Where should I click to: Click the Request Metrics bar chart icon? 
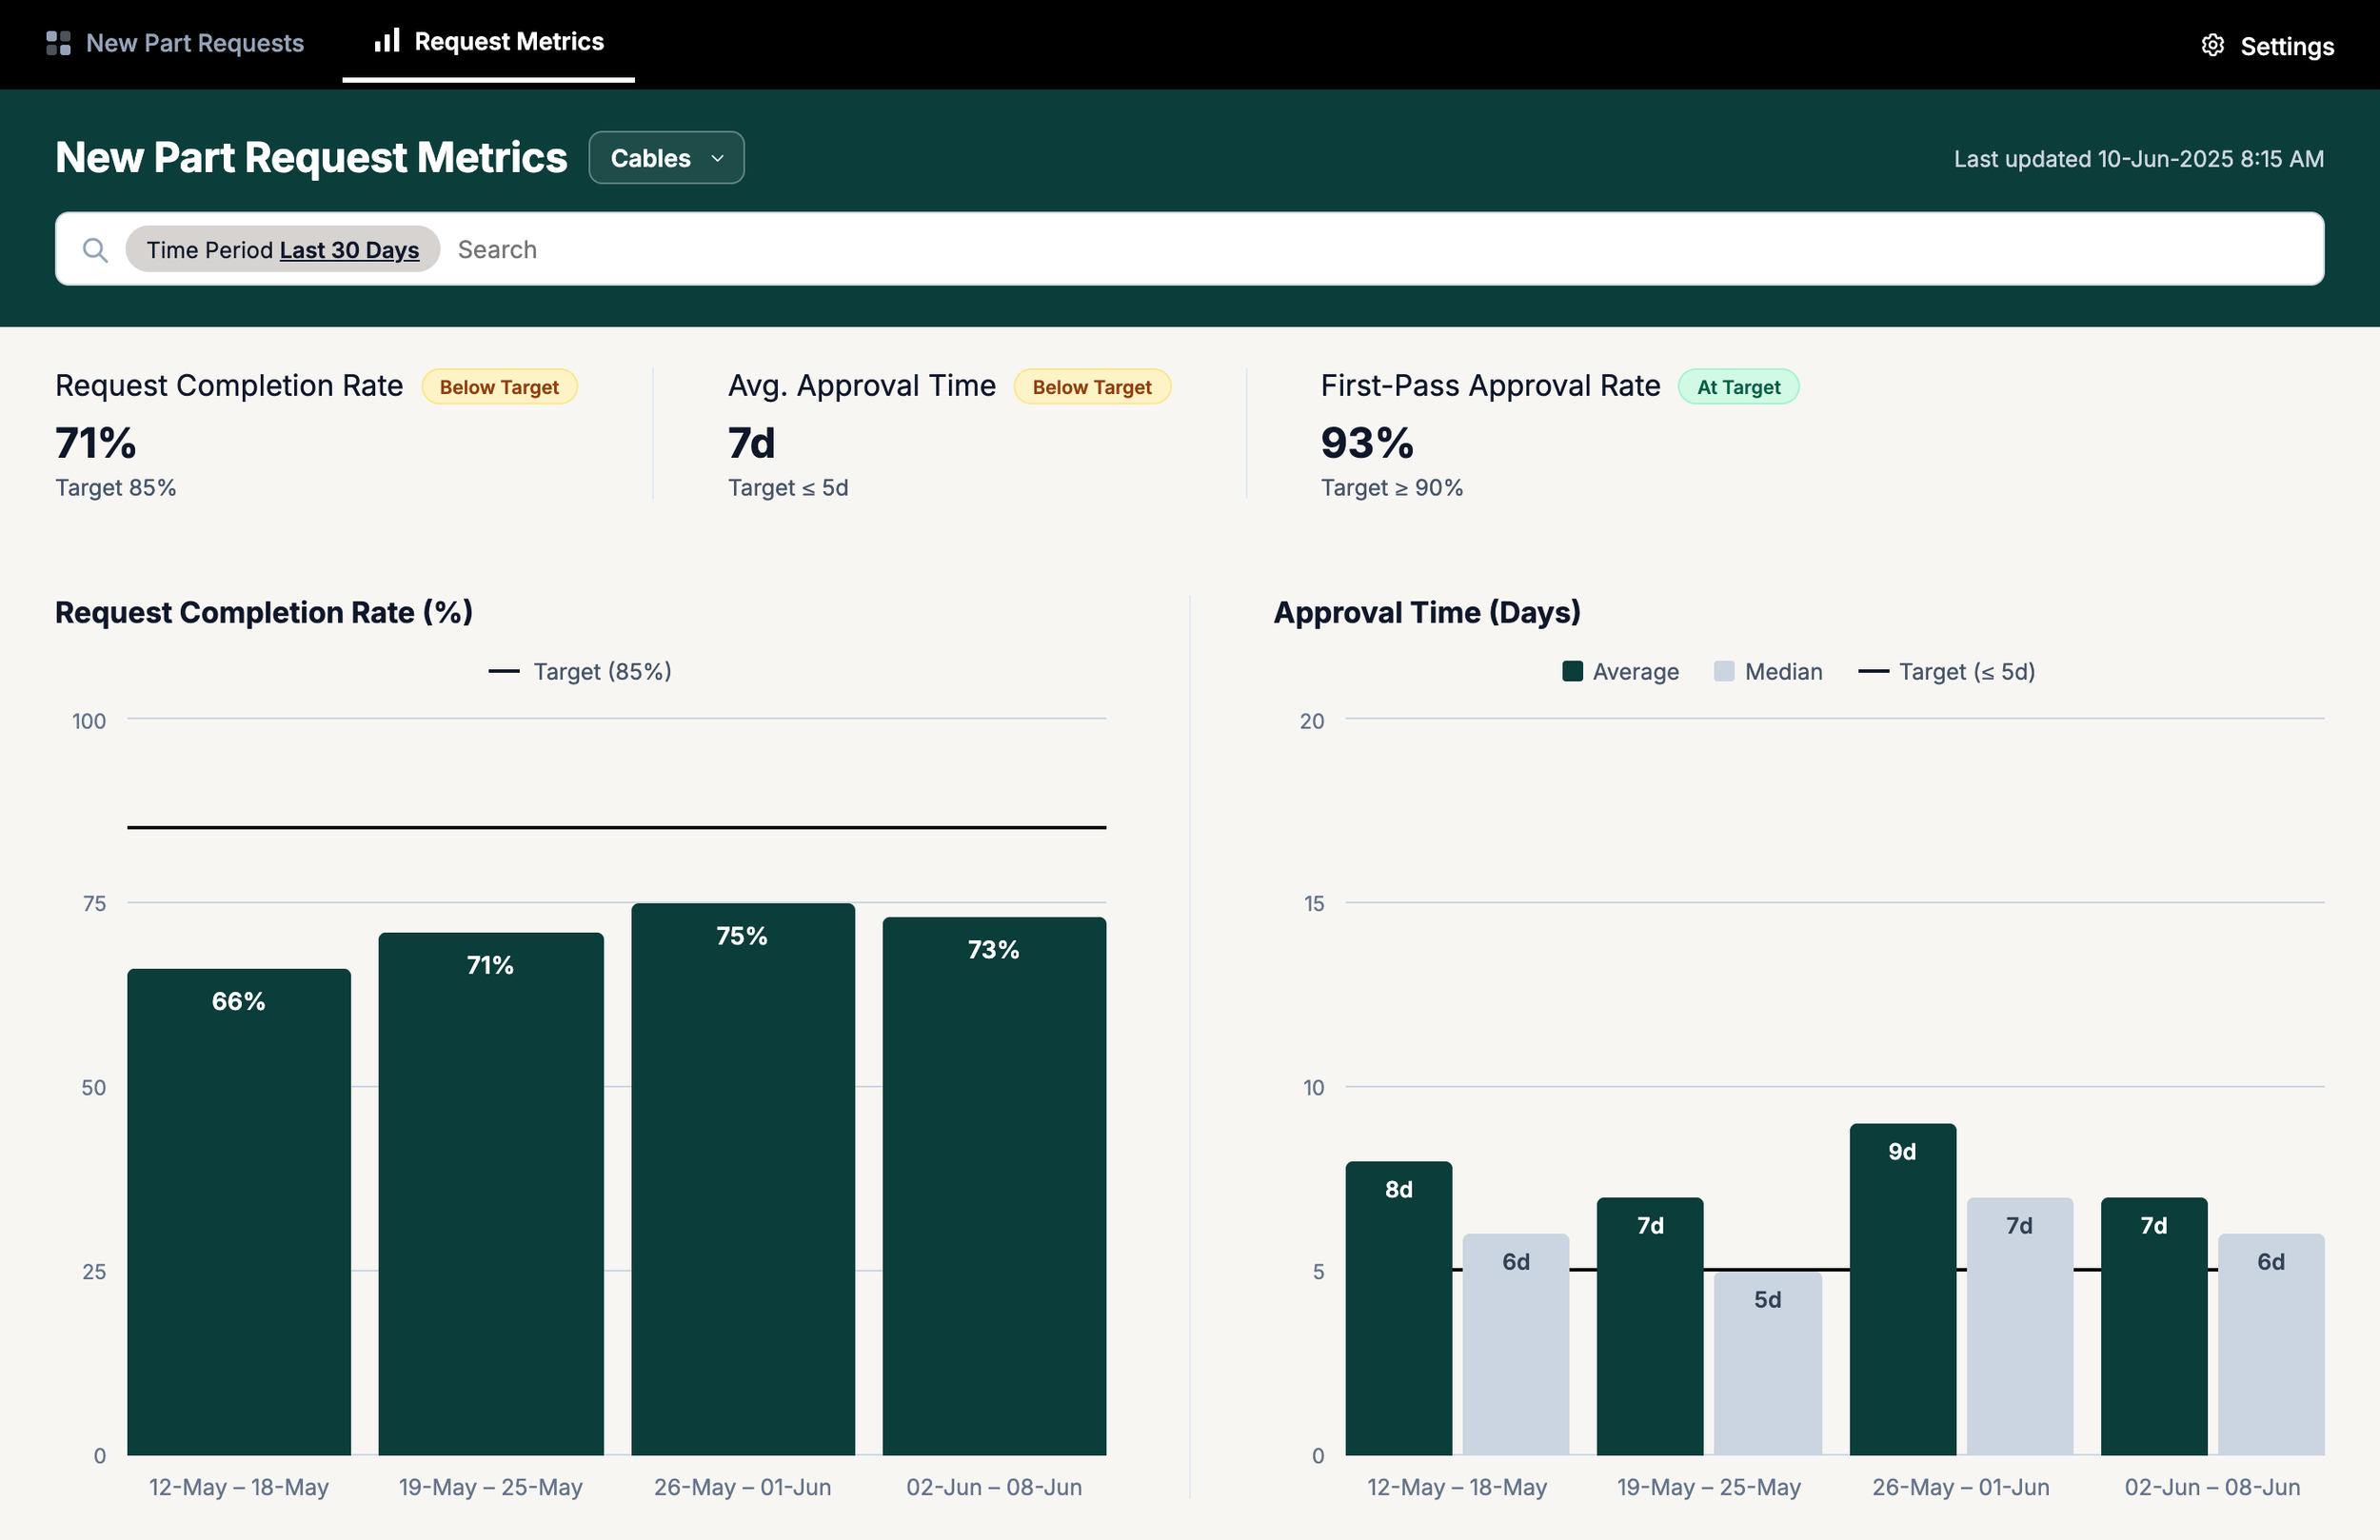[387, 40]
